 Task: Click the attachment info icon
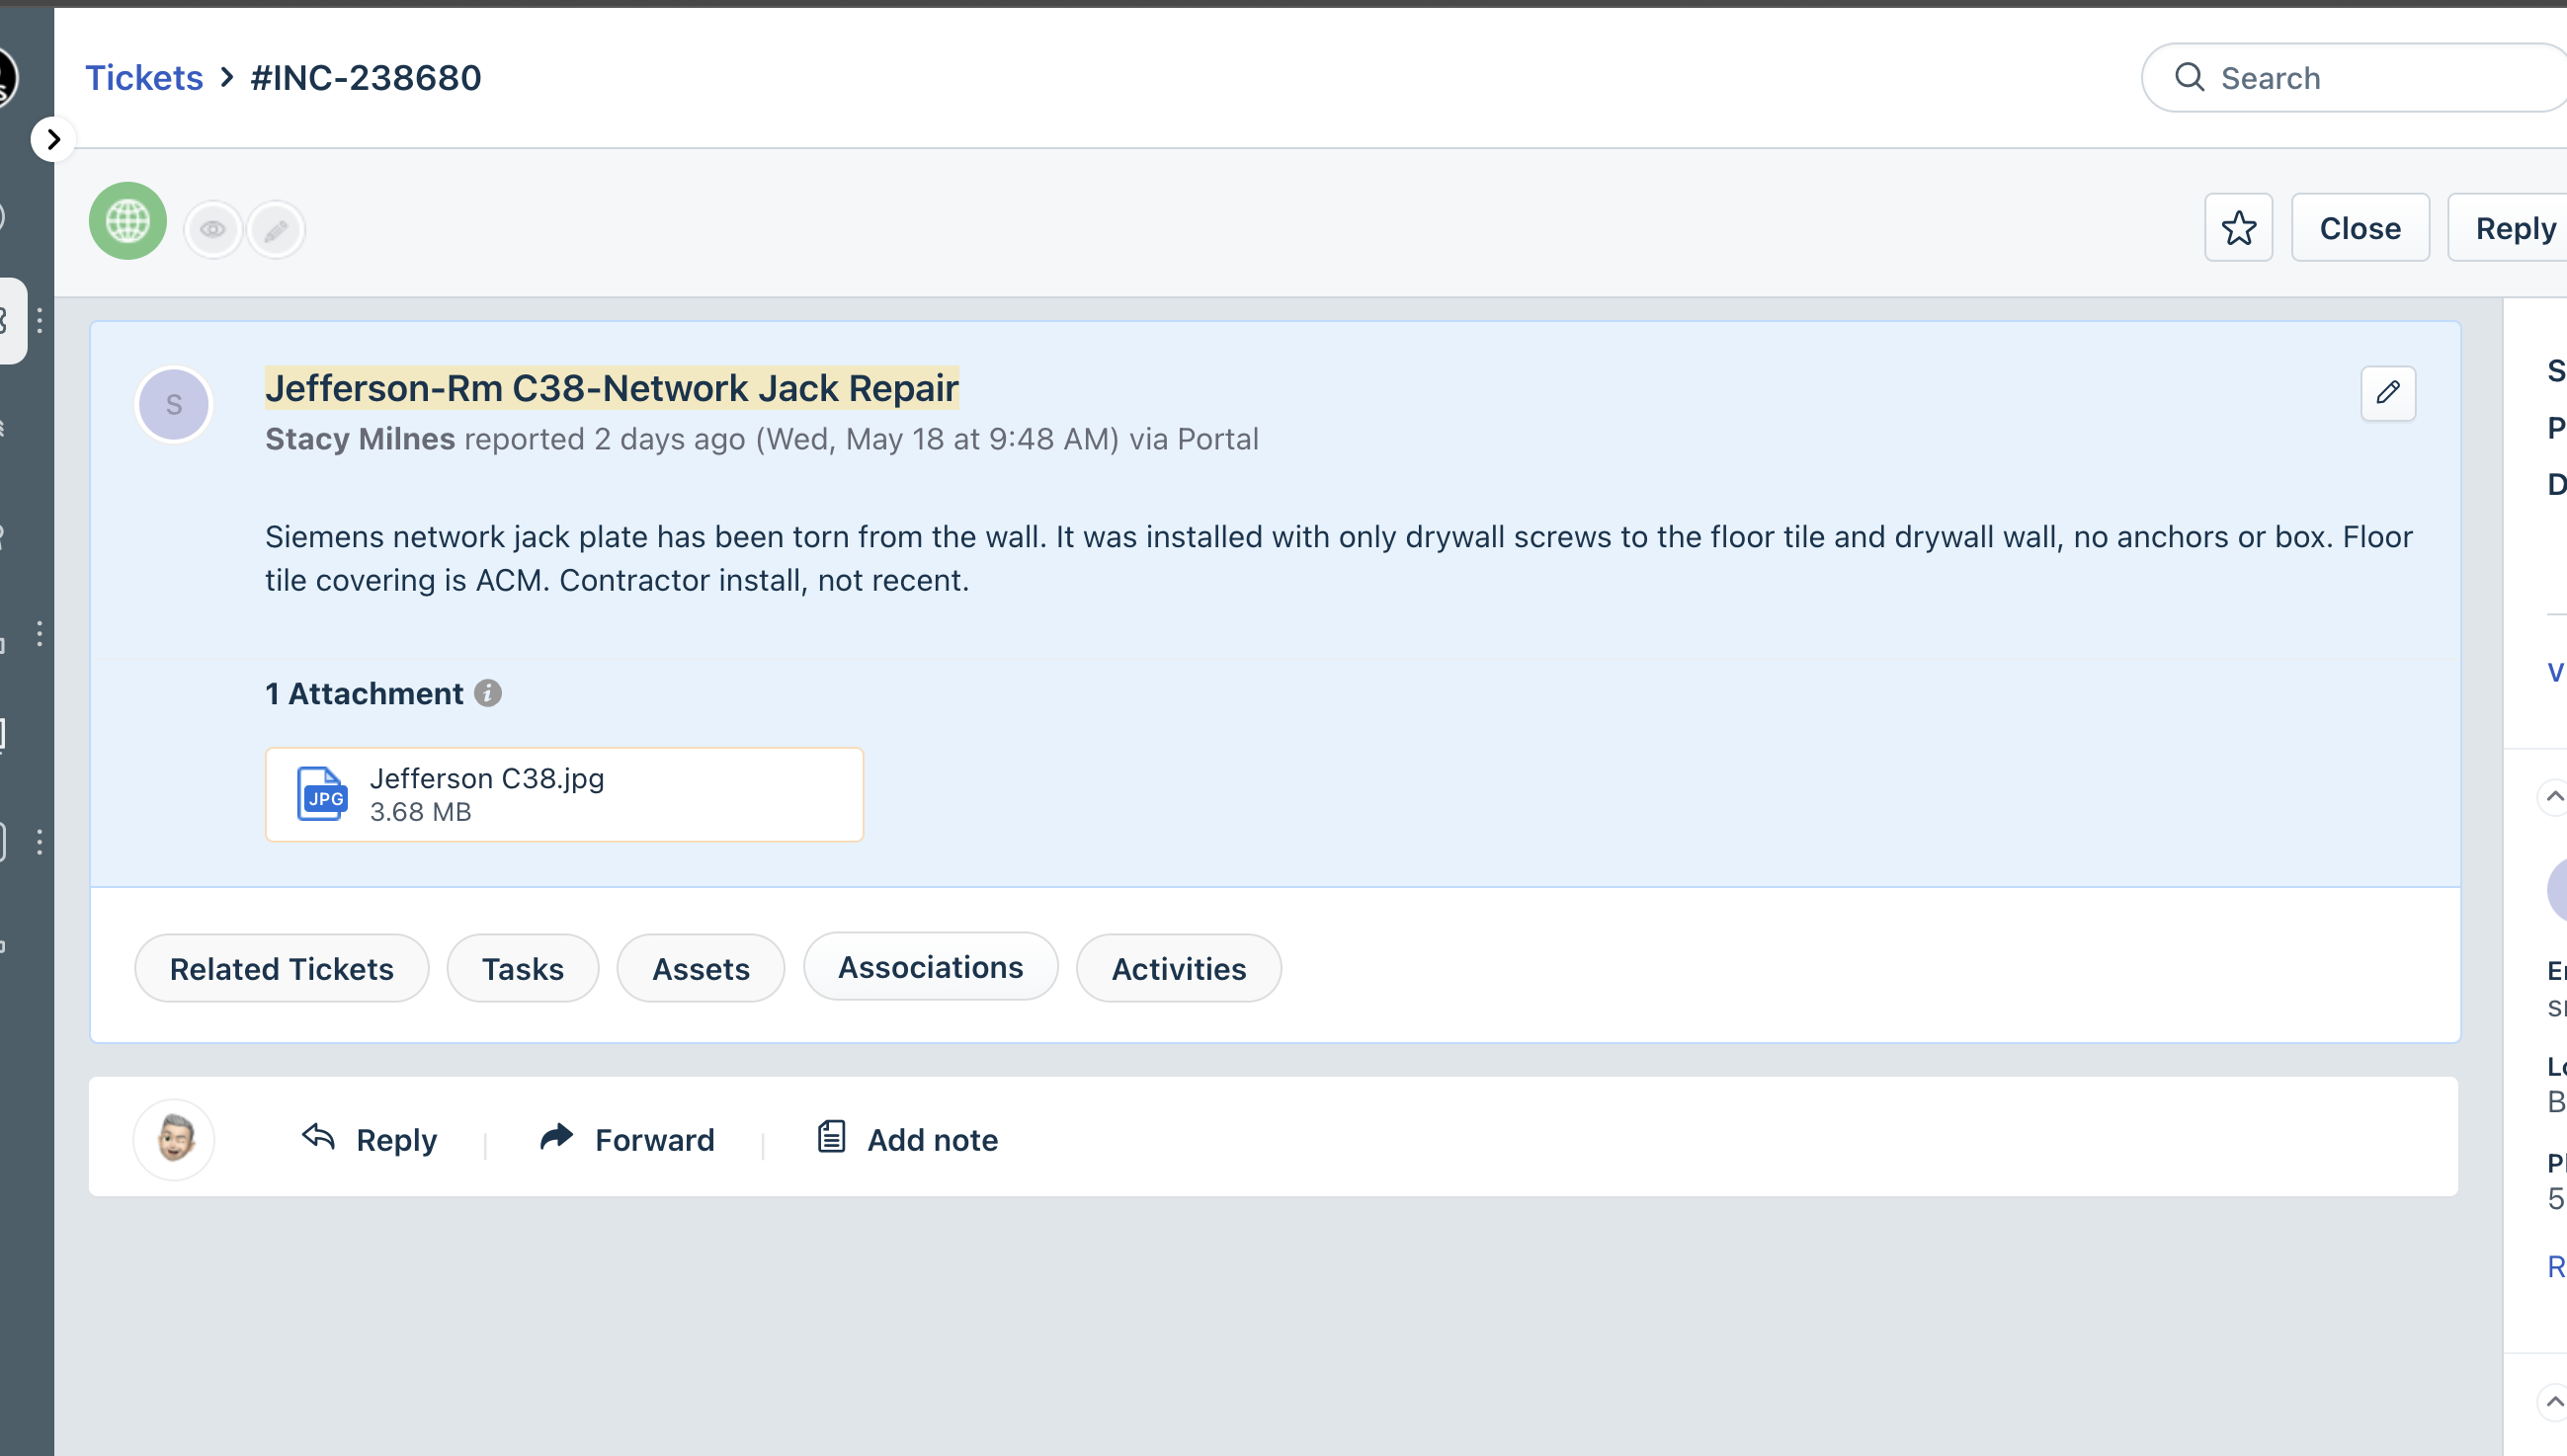[488, 693]
